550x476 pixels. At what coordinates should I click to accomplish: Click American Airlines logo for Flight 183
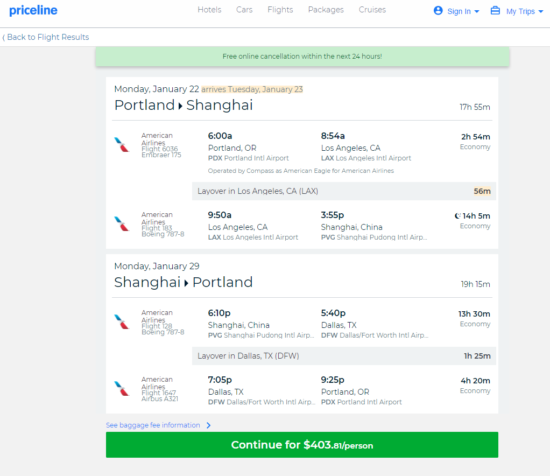click(122, 224)
